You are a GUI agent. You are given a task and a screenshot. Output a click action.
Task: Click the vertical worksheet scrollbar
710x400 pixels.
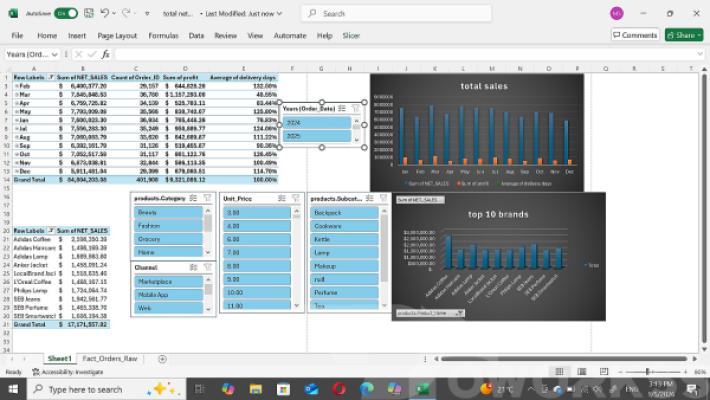(704, 208)
